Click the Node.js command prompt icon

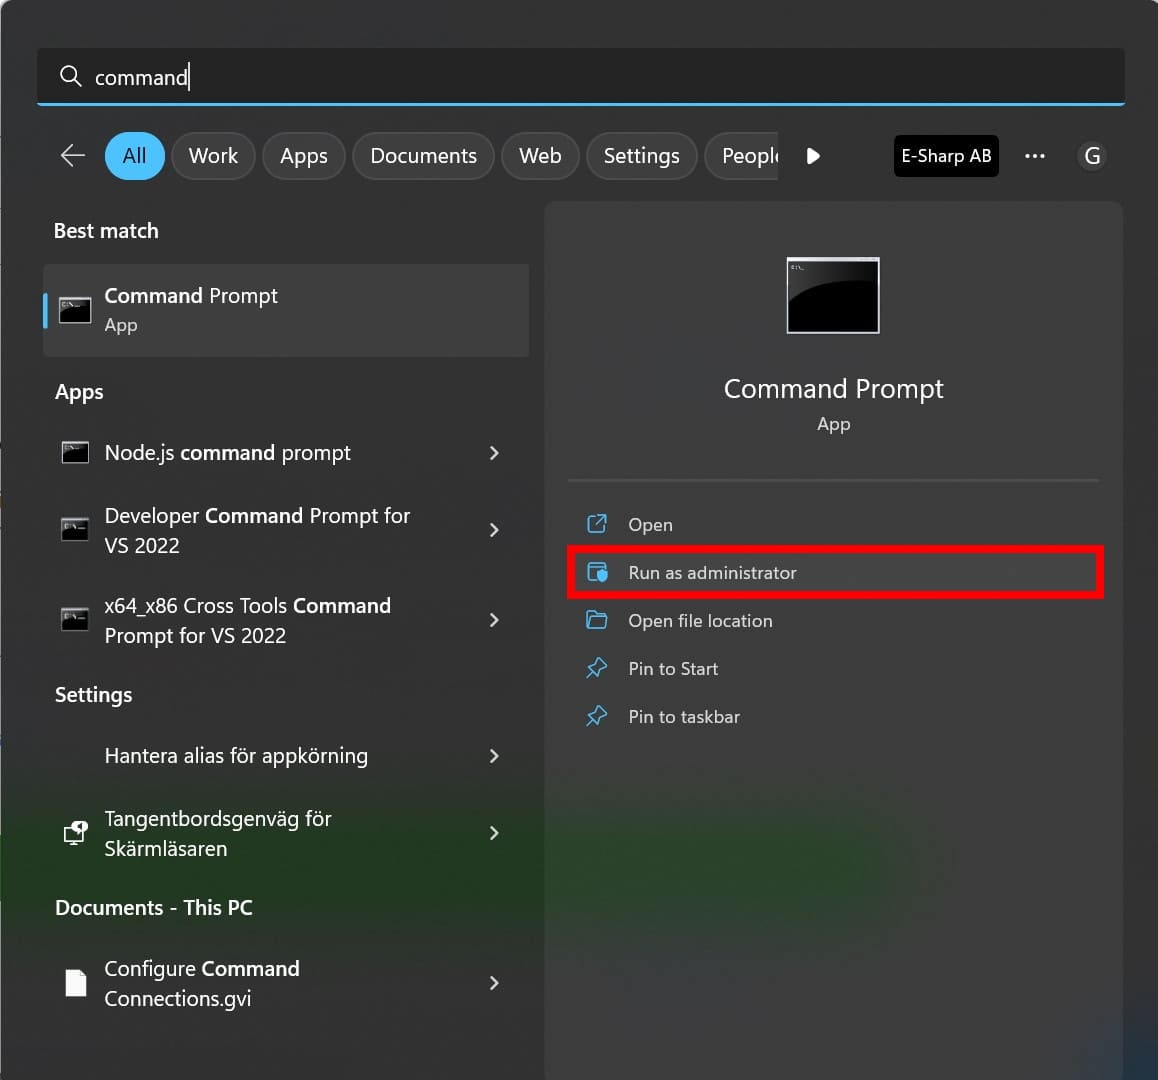(x=76, y=453)
